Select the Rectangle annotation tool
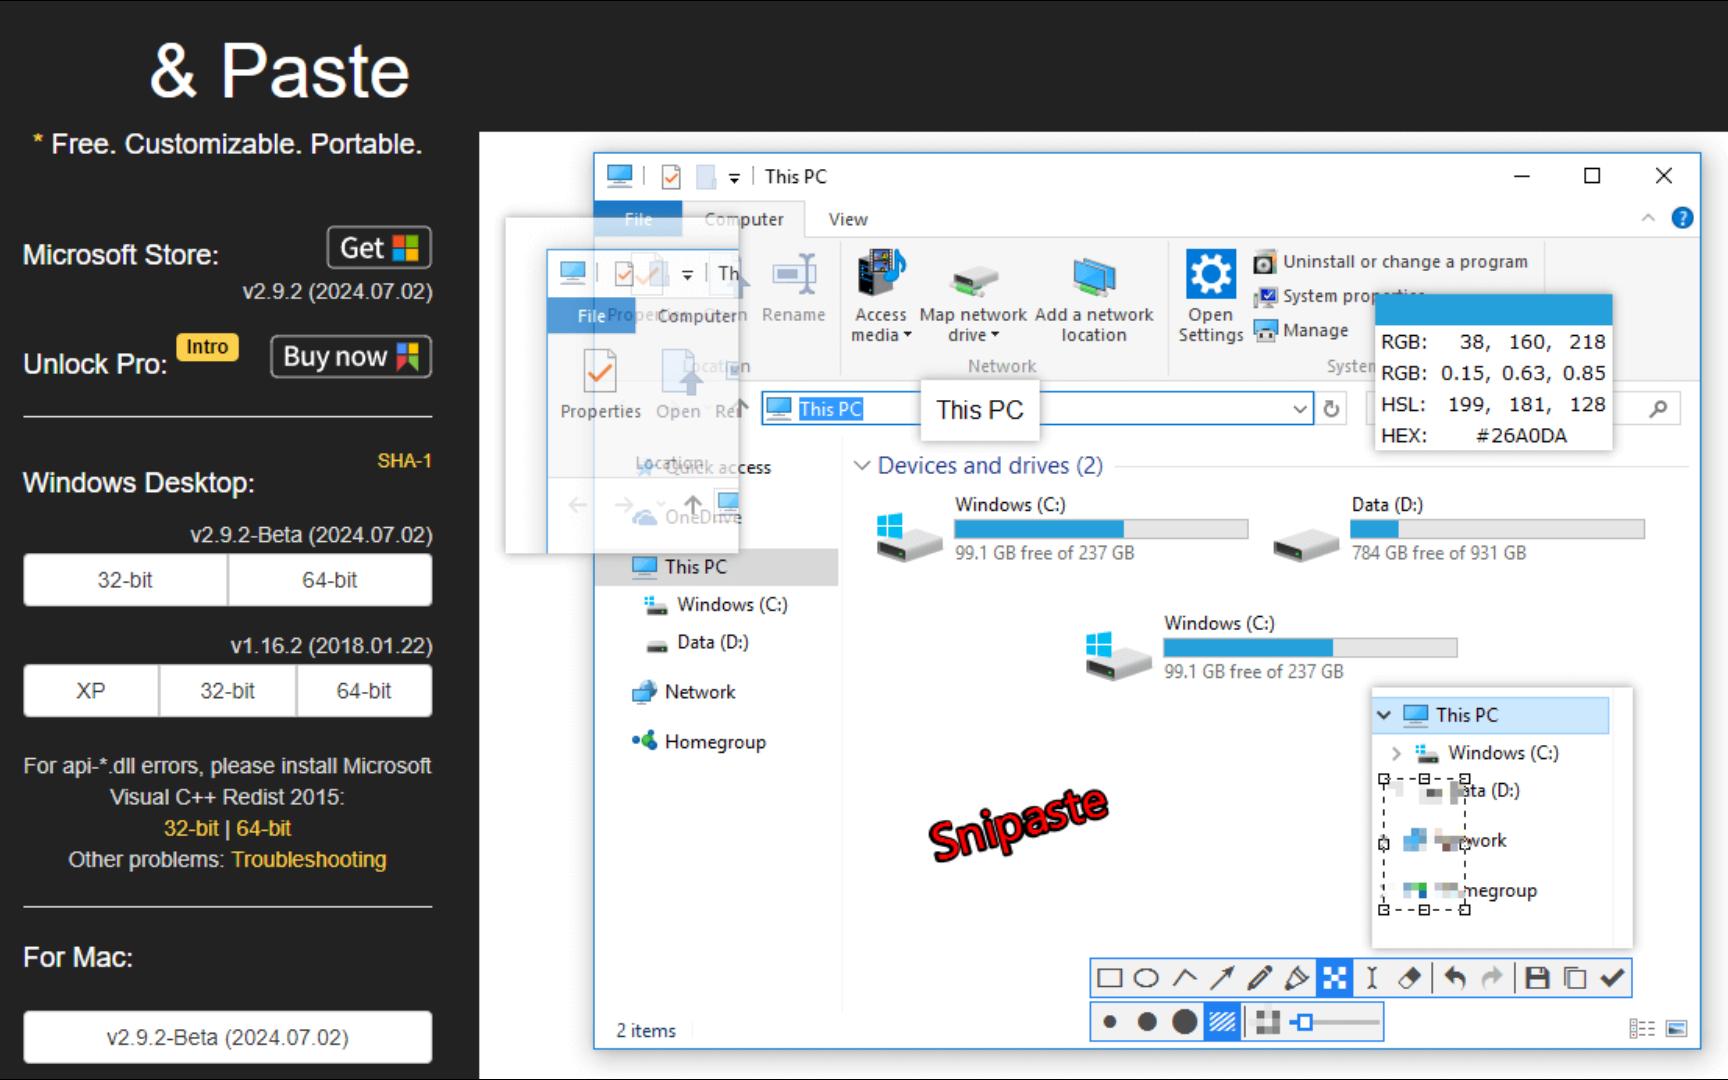The width and height of the screenshot is (1728, 1080). coord(1109,978)
